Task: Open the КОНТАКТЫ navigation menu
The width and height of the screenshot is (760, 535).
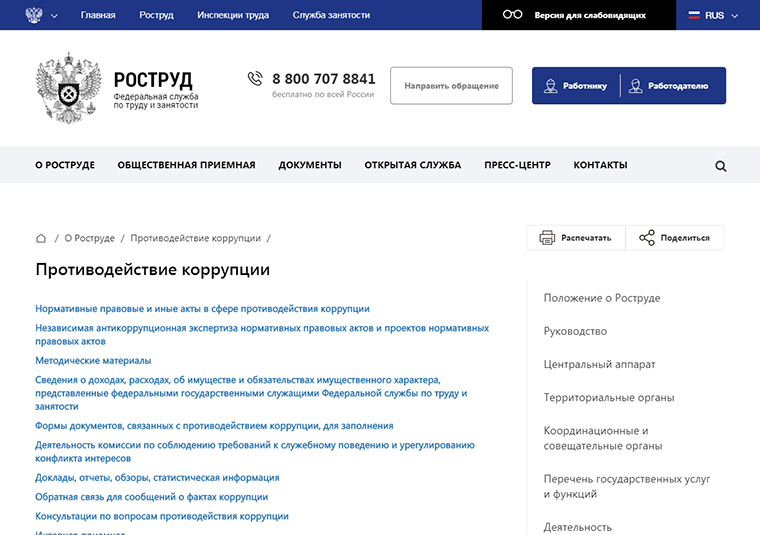Action: point(600,165)
